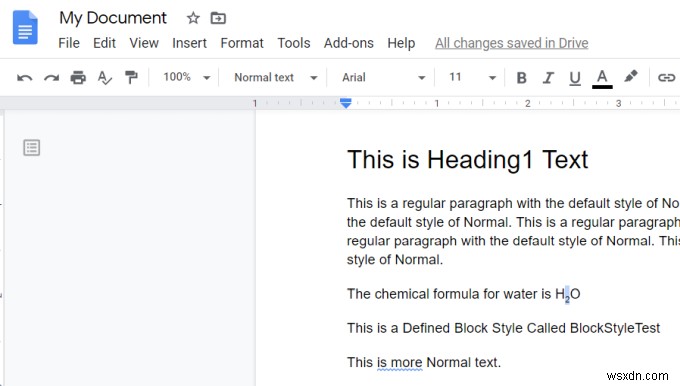The height and width of the screenshot is (386, 680).
Task: Open the move-to-folder icon
Action: tap(218, 18)
